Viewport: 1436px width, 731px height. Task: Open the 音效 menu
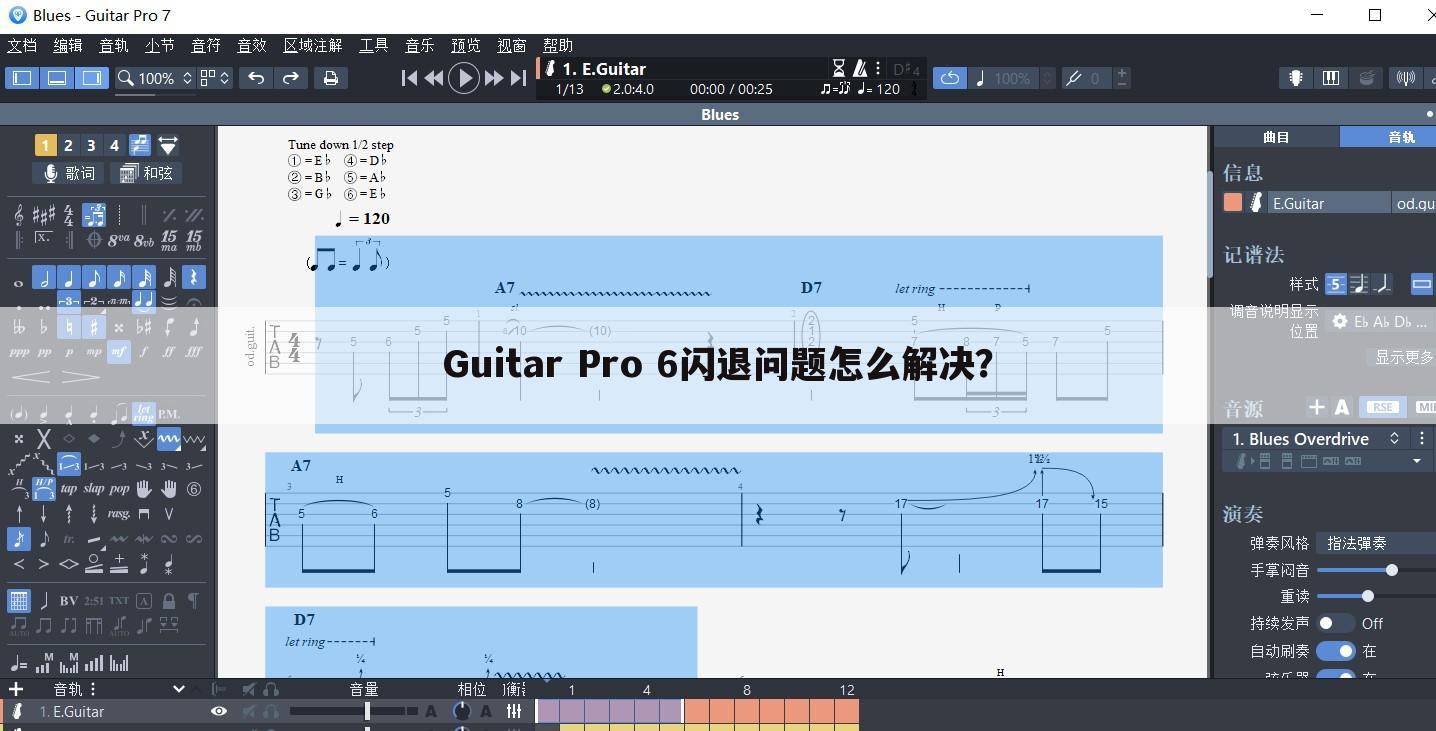(252, 46)
